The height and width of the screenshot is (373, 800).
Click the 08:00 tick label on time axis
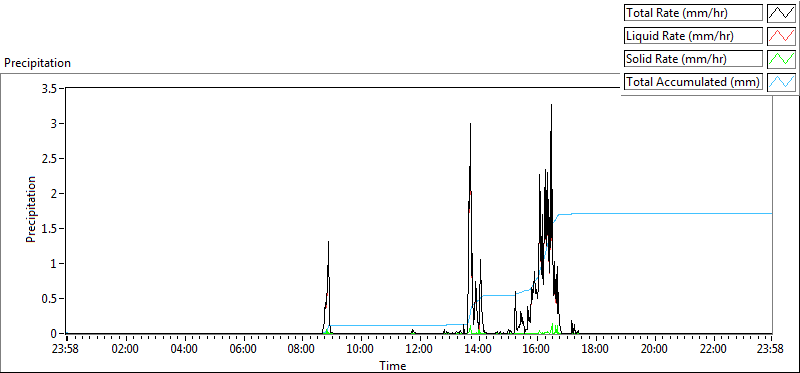click(302, 350)
